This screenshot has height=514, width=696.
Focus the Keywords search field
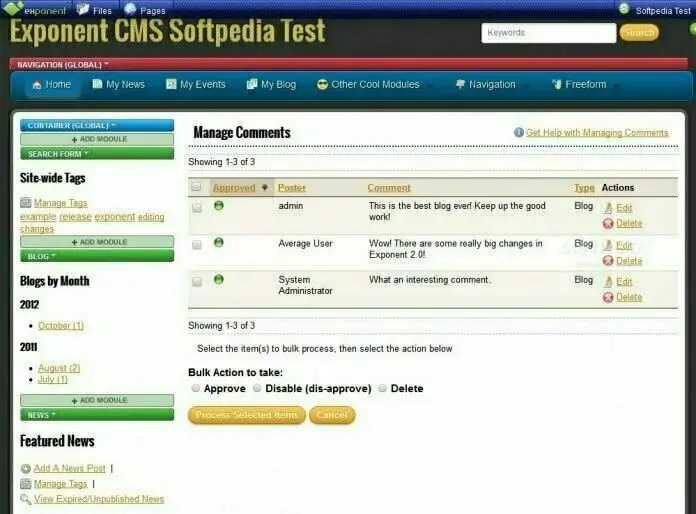click(549, 33)
